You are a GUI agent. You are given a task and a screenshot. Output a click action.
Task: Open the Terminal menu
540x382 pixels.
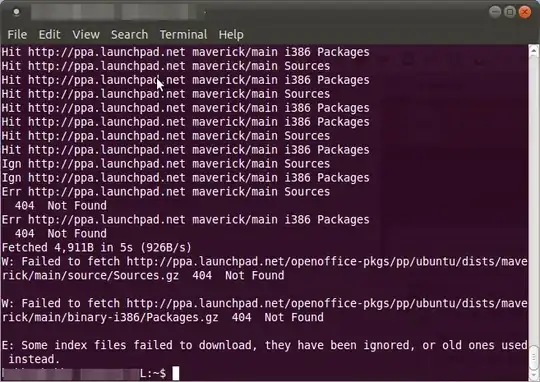coord(184,34)
